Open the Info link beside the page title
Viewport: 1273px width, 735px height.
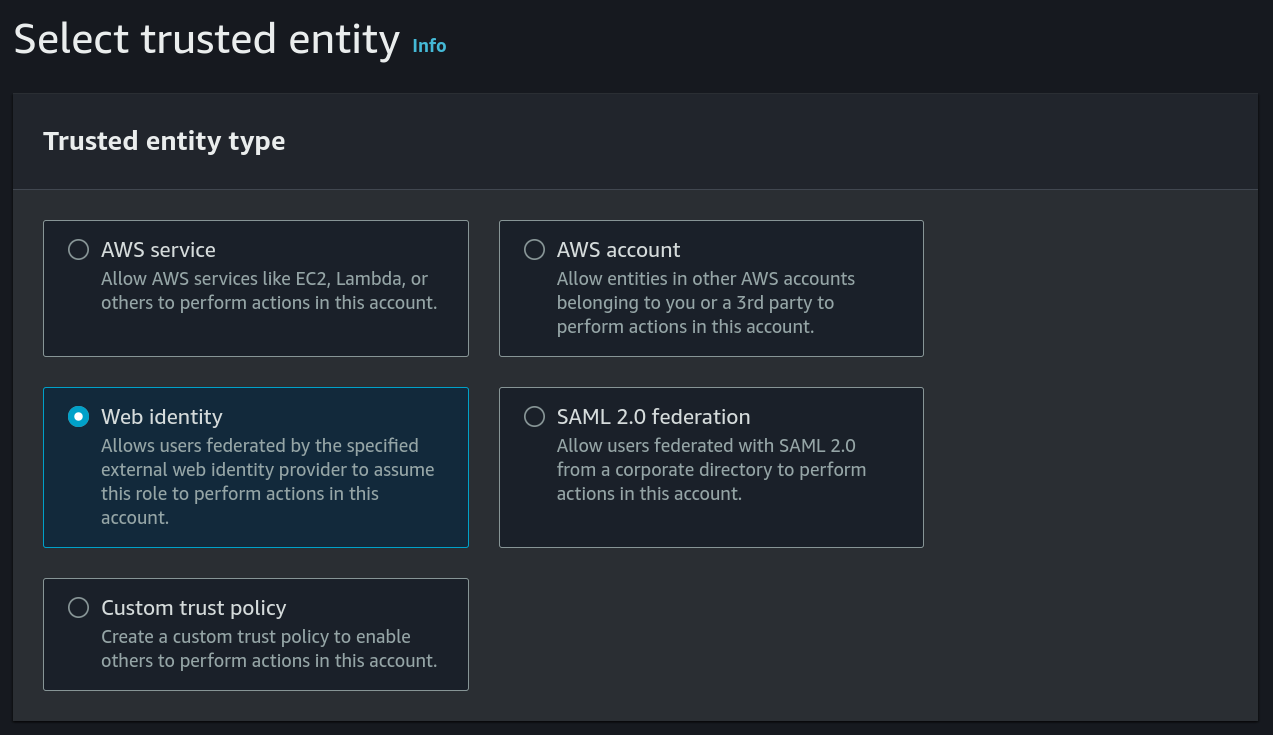click(429, 46)
